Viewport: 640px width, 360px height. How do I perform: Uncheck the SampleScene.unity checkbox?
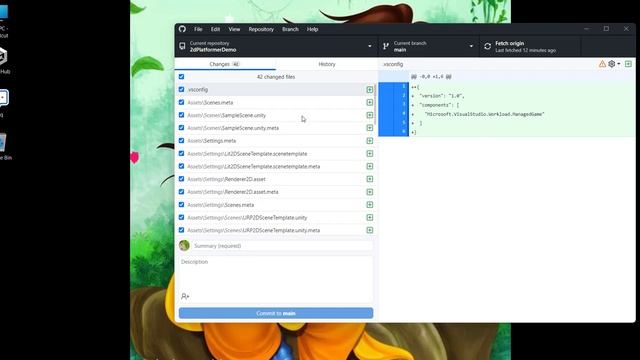click(181, 115)
